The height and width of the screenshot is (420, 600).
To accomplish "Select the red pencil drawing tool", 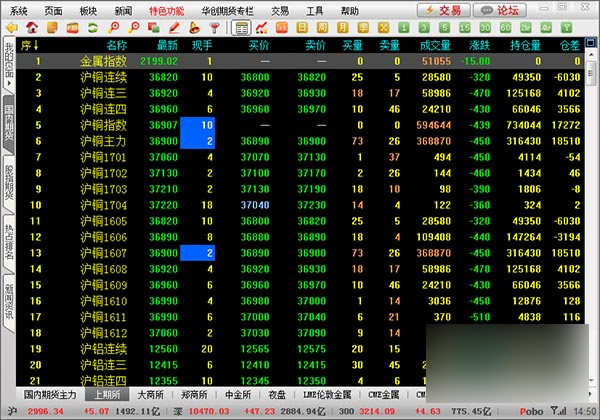I will pos(174,28).
